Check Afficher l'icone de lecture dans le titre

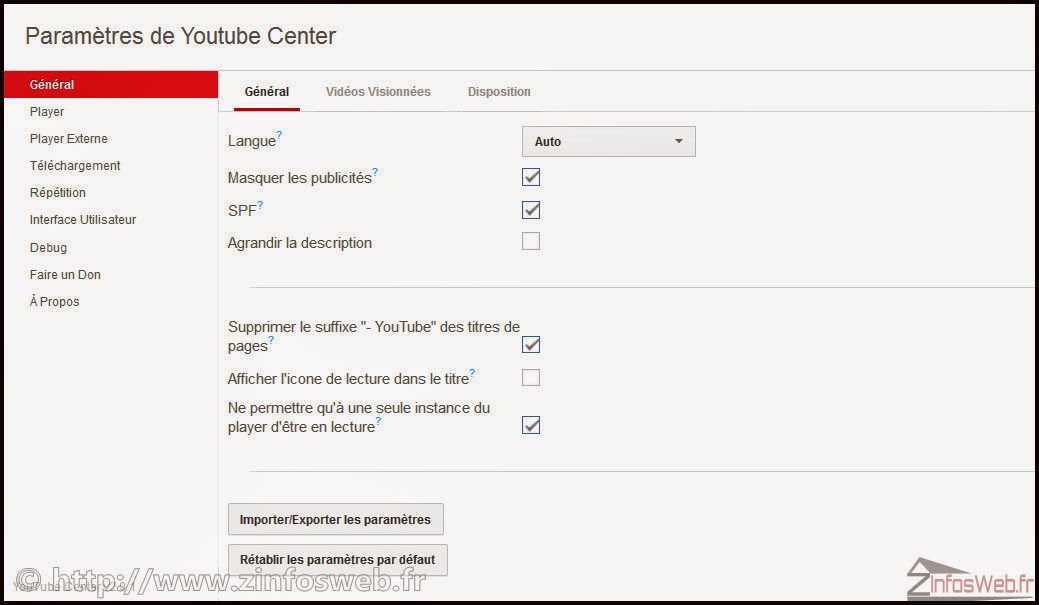point(531,377)
